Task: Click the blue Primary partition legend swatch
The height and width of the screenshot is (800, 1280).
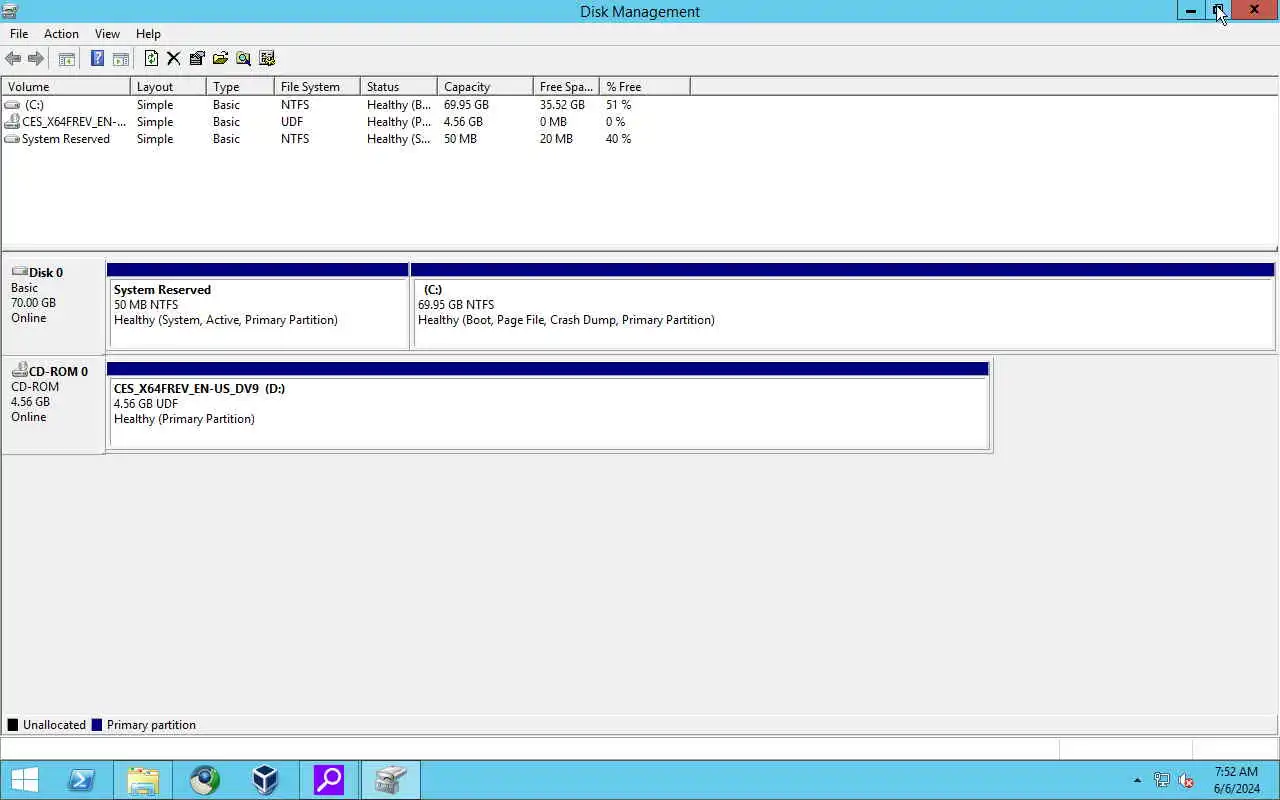Action: [97, 725]
